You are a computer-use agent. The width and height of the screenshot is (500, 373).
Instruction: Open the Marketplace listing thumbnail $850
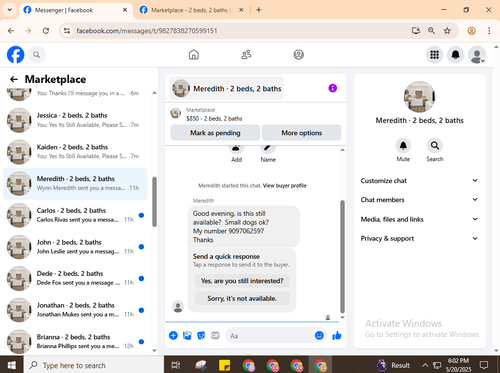[176, 113]
